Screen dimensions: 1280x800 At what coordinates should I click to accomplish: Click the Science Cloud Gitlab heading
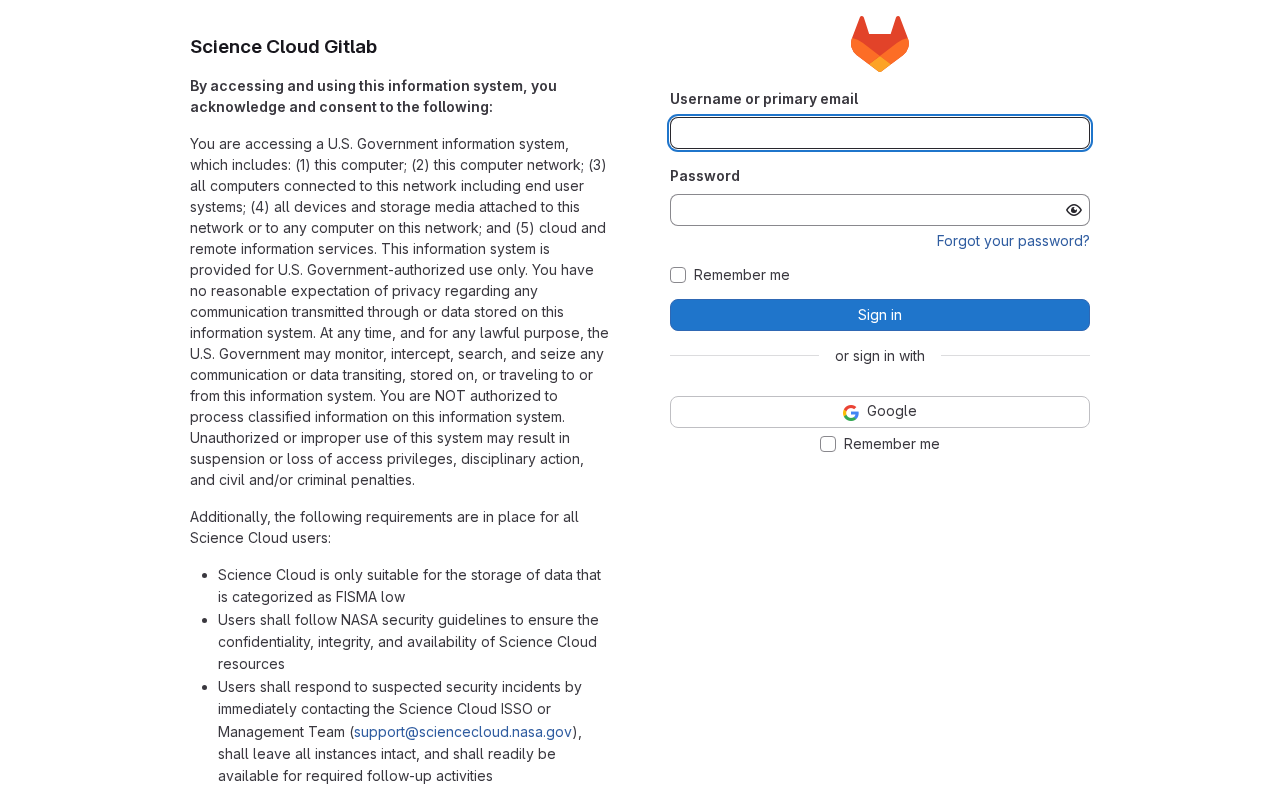point(283,47)
